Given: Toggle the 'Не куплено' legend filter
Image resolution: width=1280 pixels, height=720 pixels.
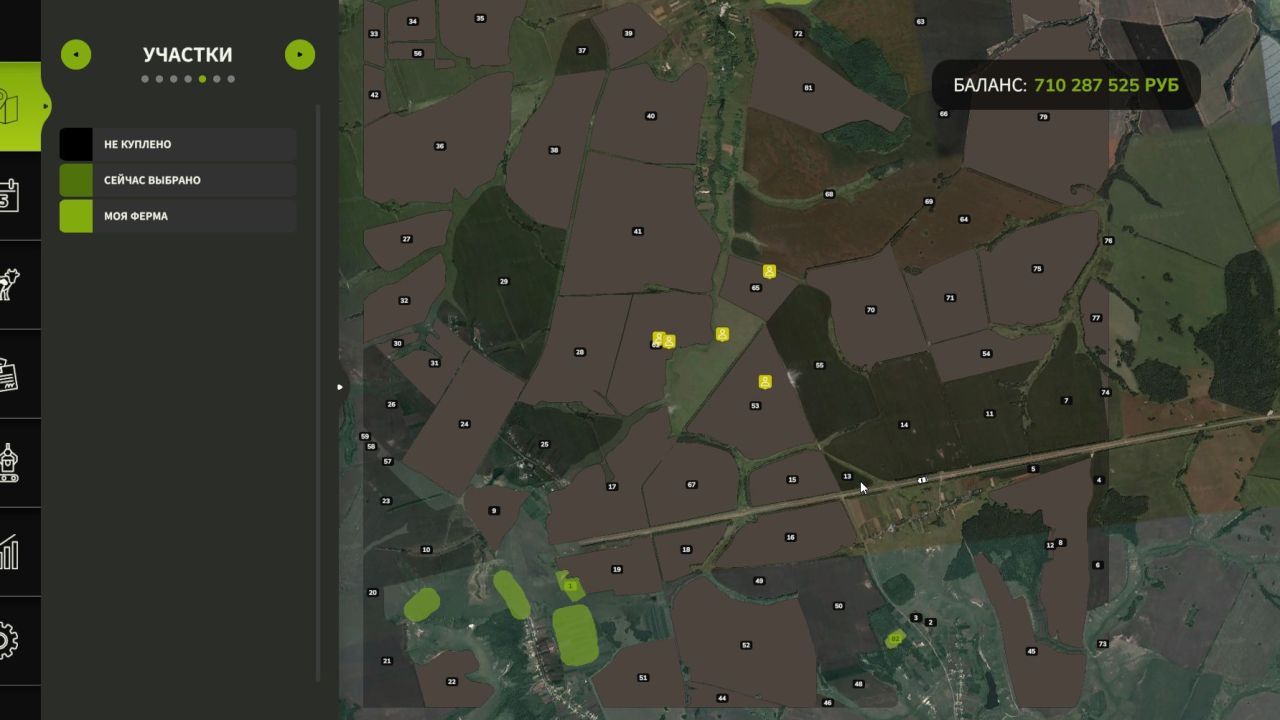Looking at the screenshot, I should (178, 145).
